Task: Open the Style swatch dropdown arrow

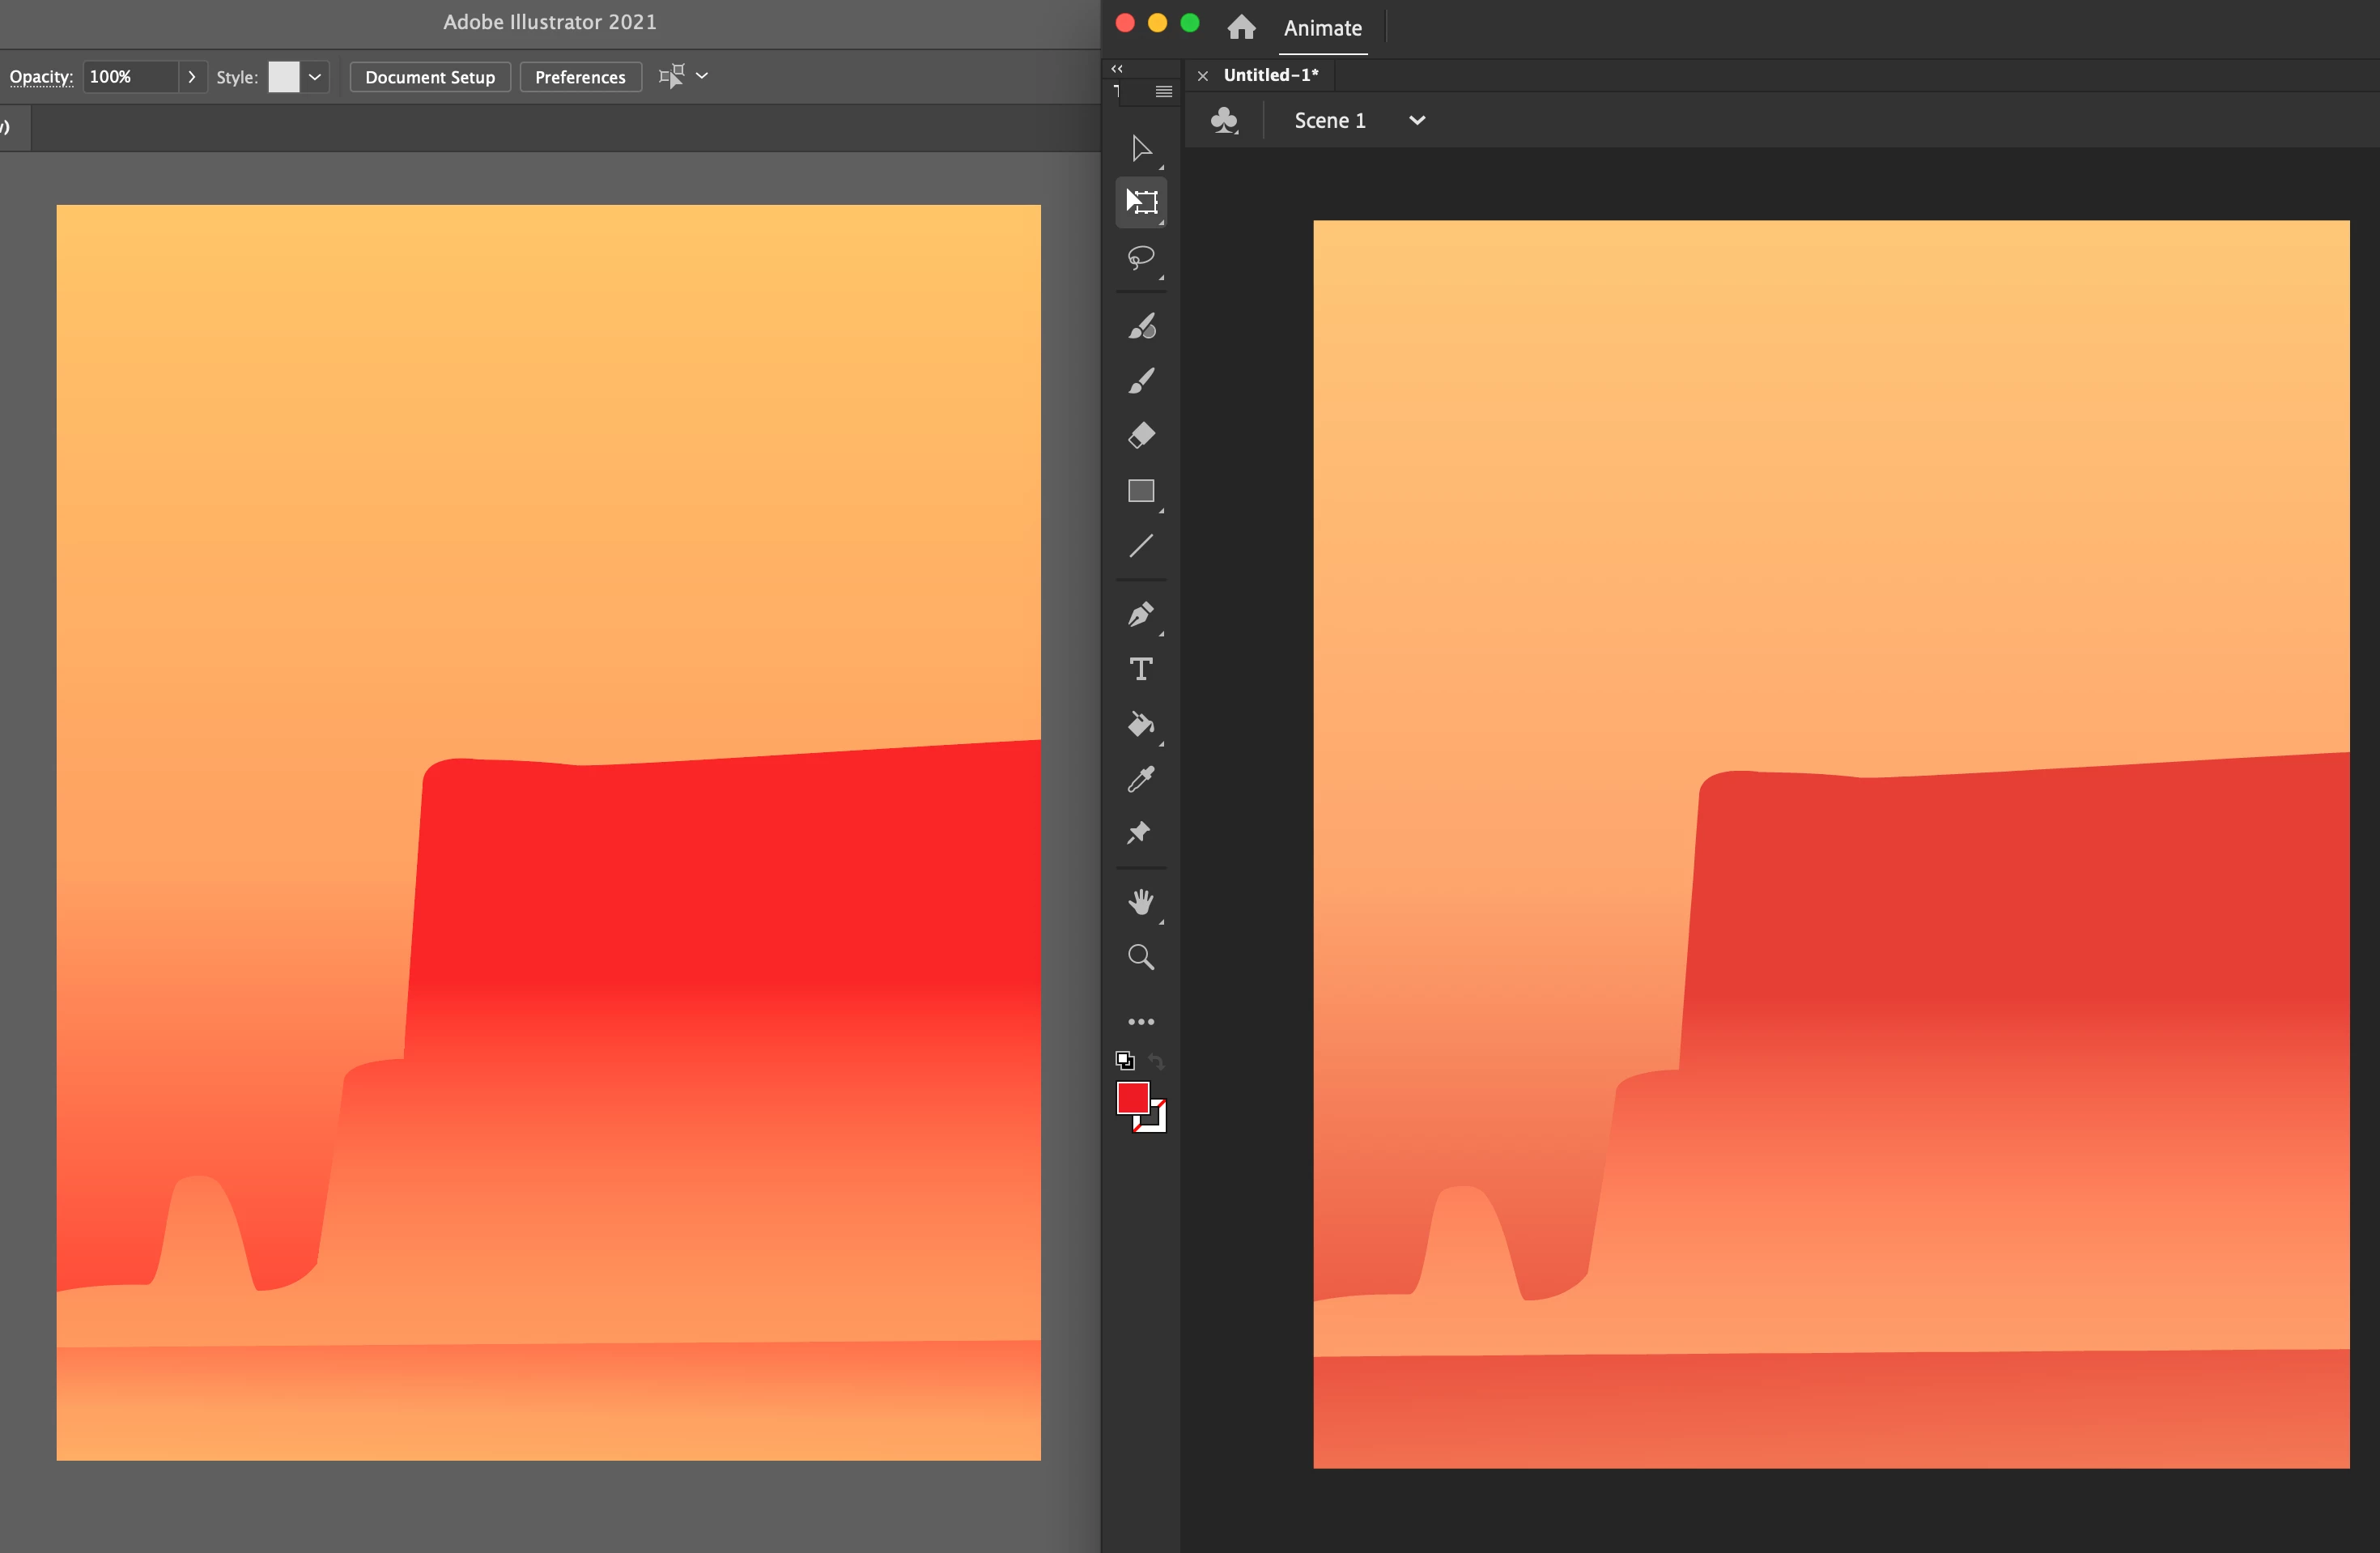Action: (x=315, y=77)
